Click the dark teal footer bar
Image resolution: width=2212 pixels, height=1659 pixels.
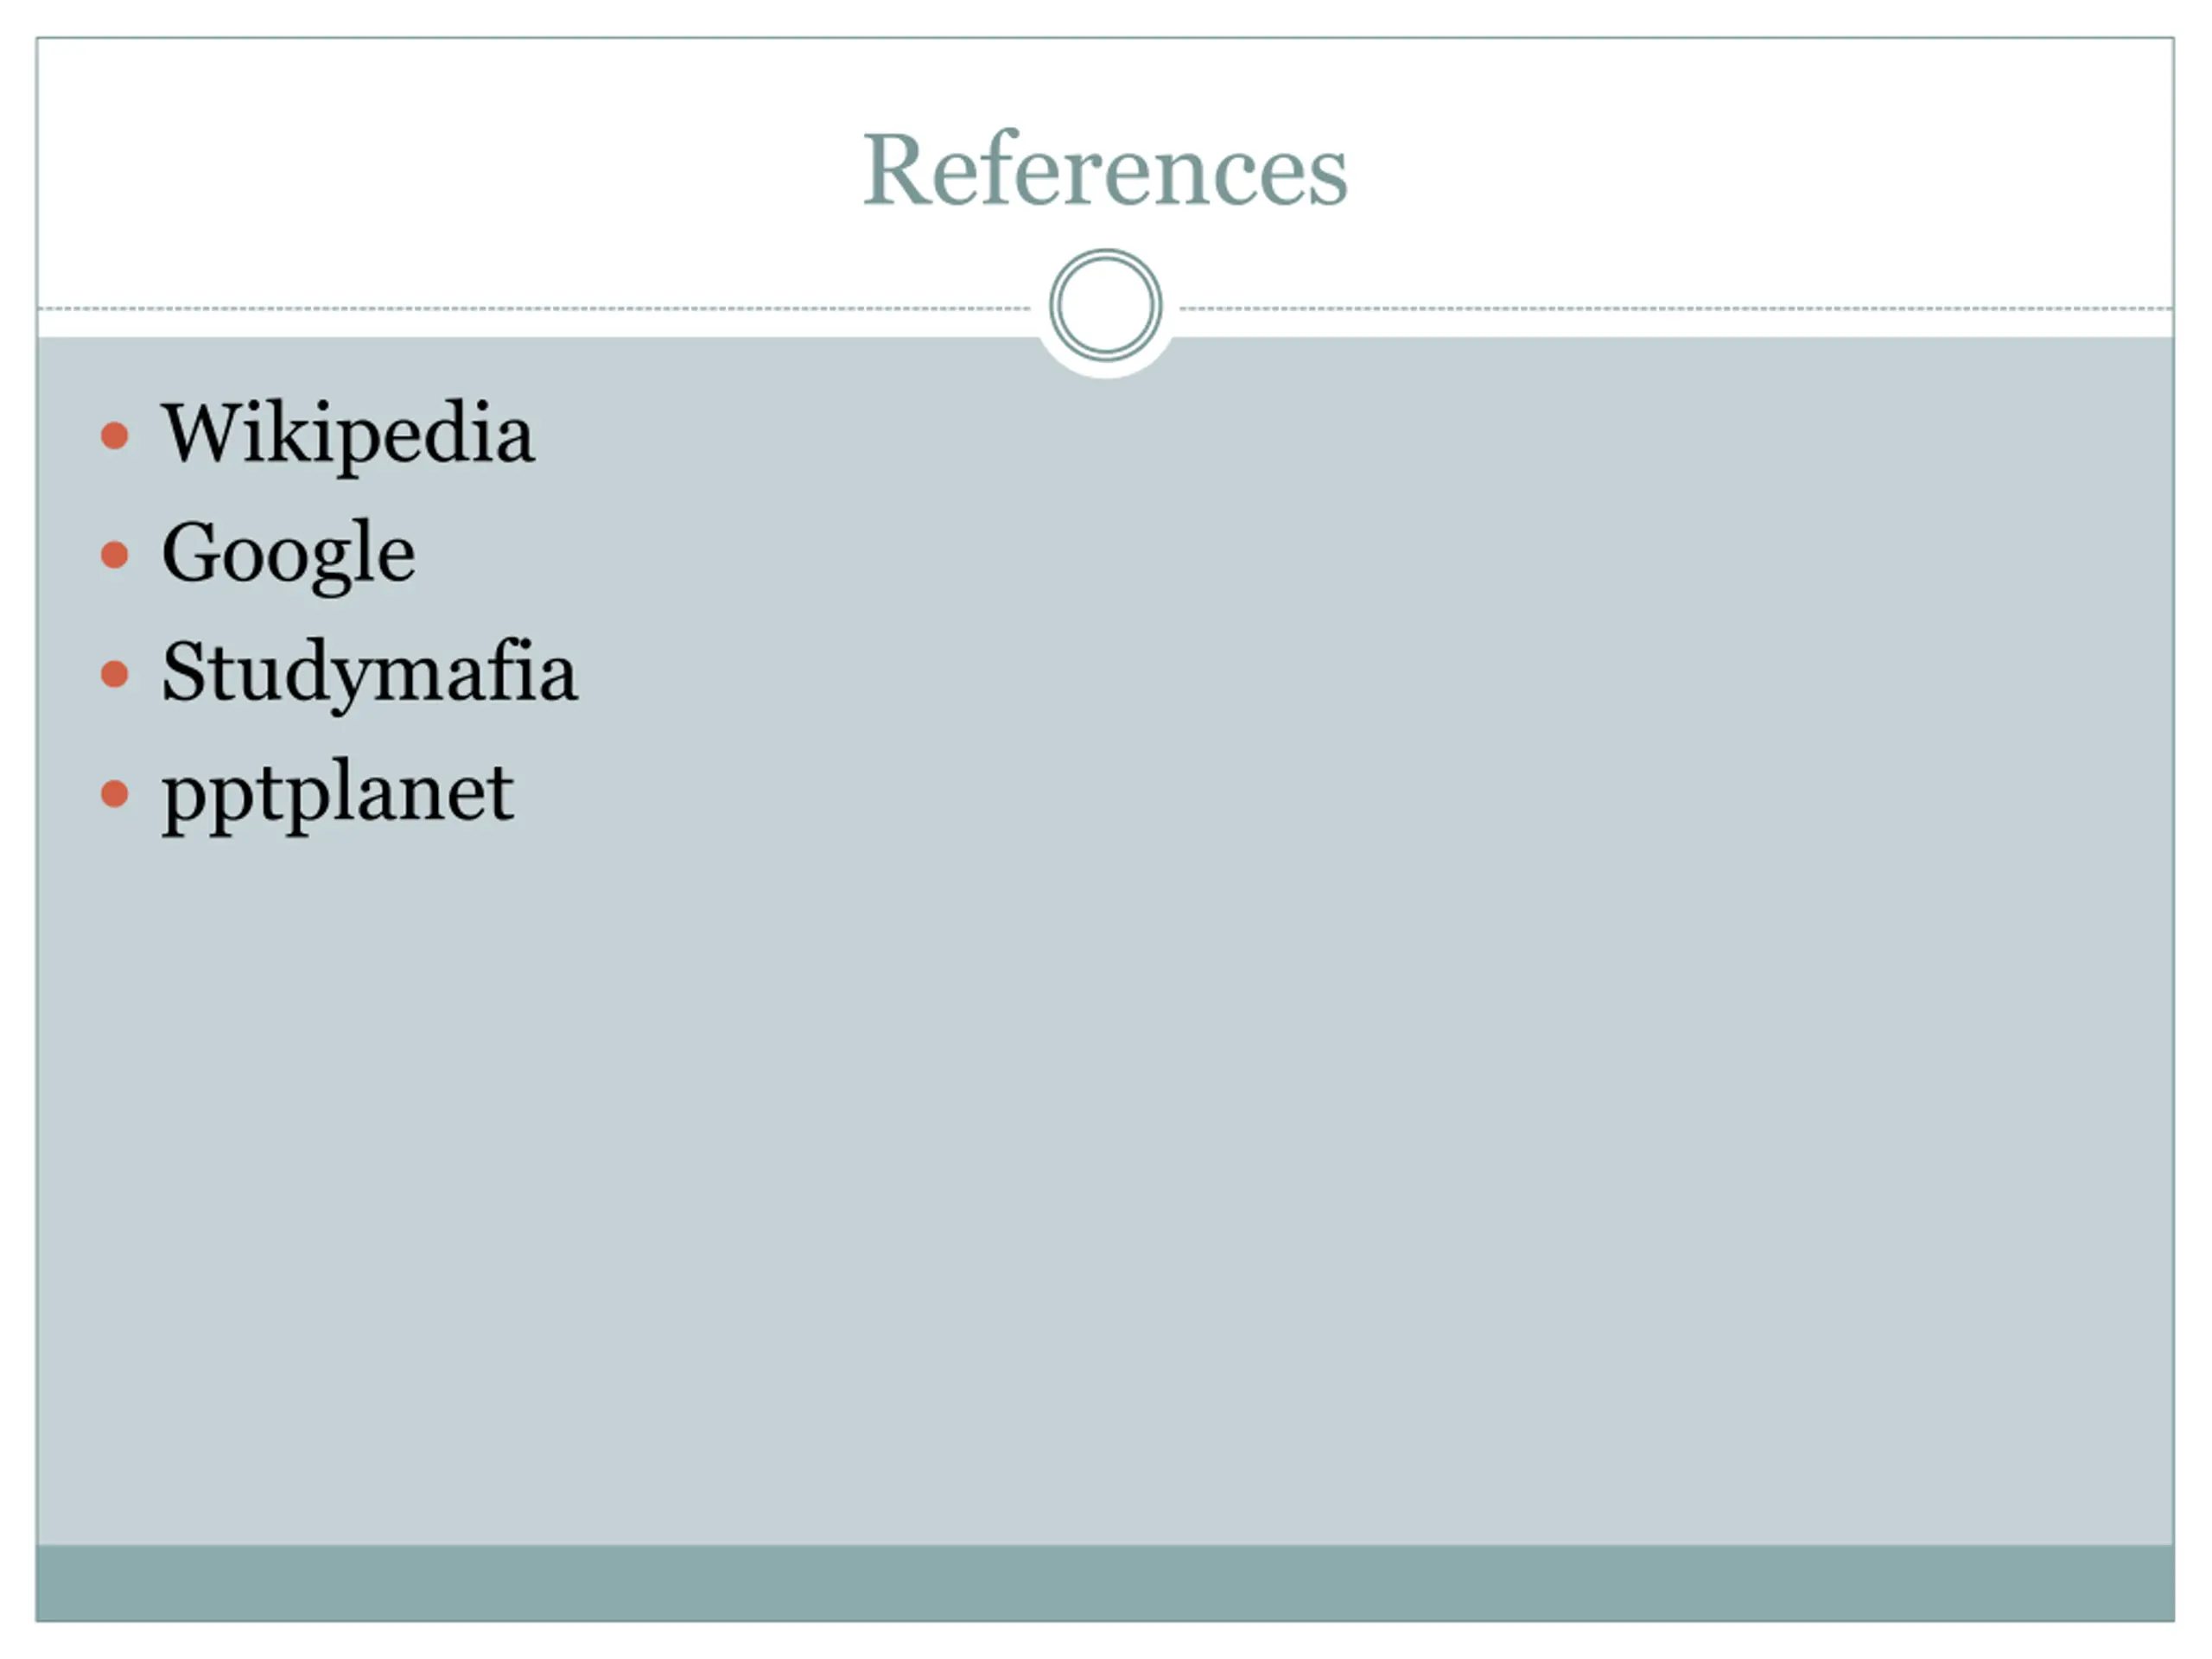[x=1105, y=1583]
